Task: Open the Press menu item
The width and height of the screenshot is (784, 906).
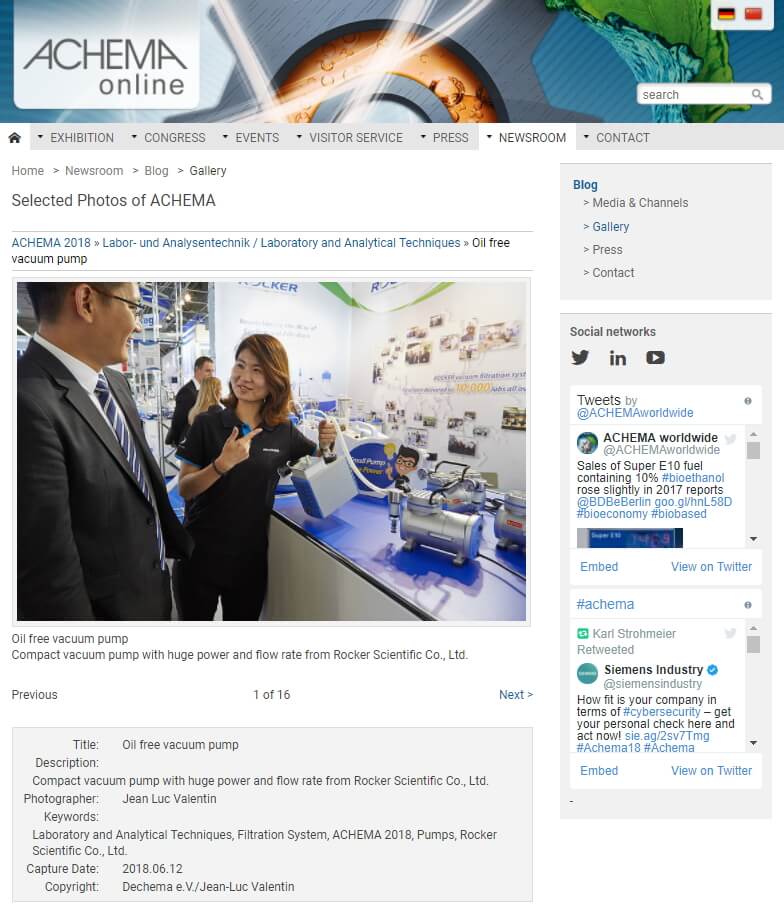Action: [445, 138]
